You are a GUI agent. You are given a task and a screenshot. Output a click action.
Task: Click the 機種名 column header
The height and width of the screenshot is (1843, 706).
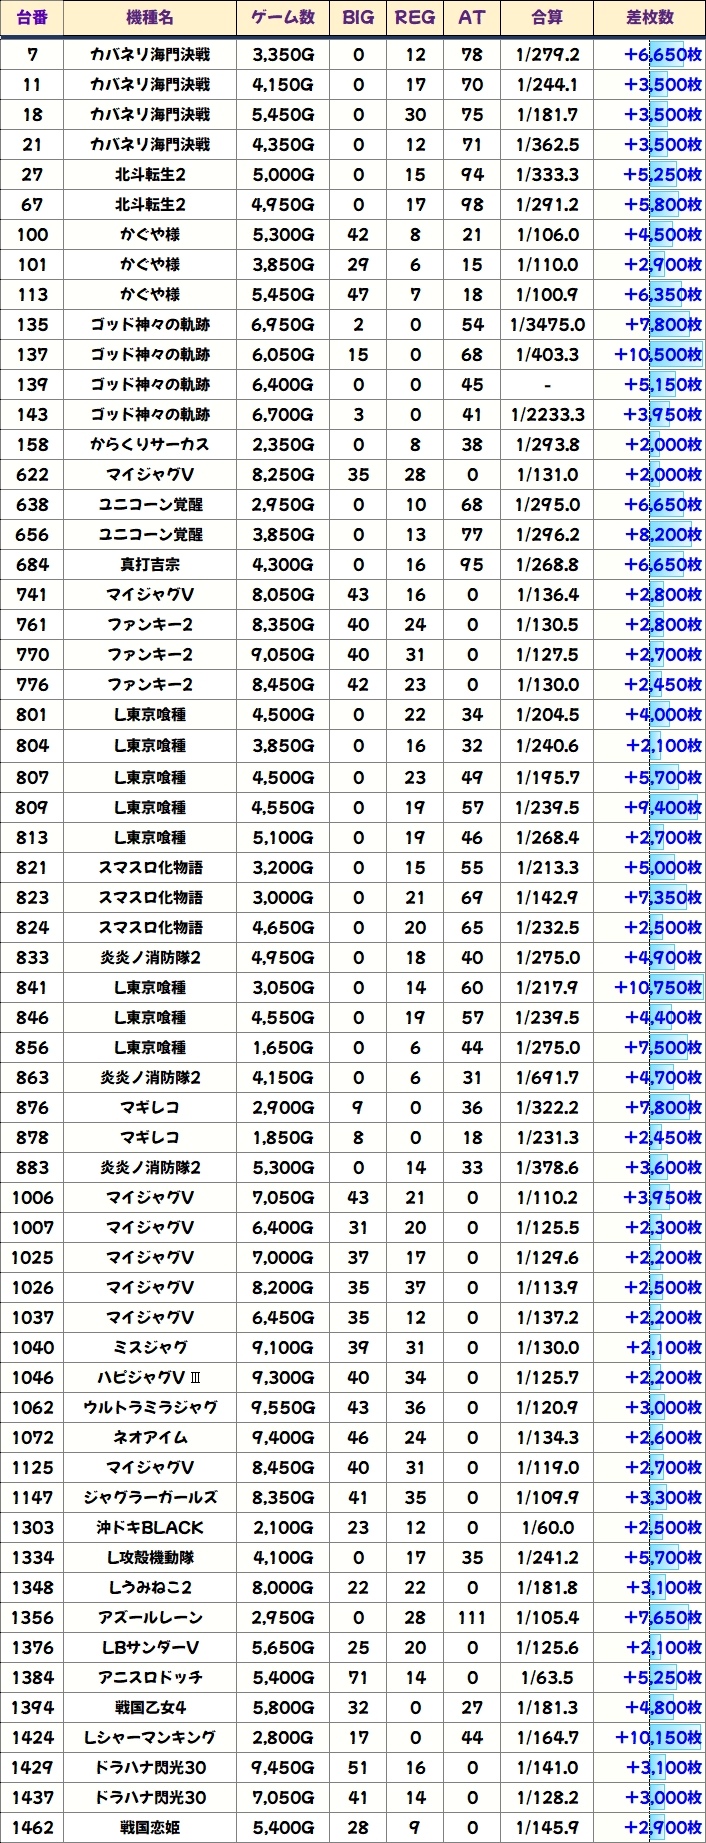150,18
